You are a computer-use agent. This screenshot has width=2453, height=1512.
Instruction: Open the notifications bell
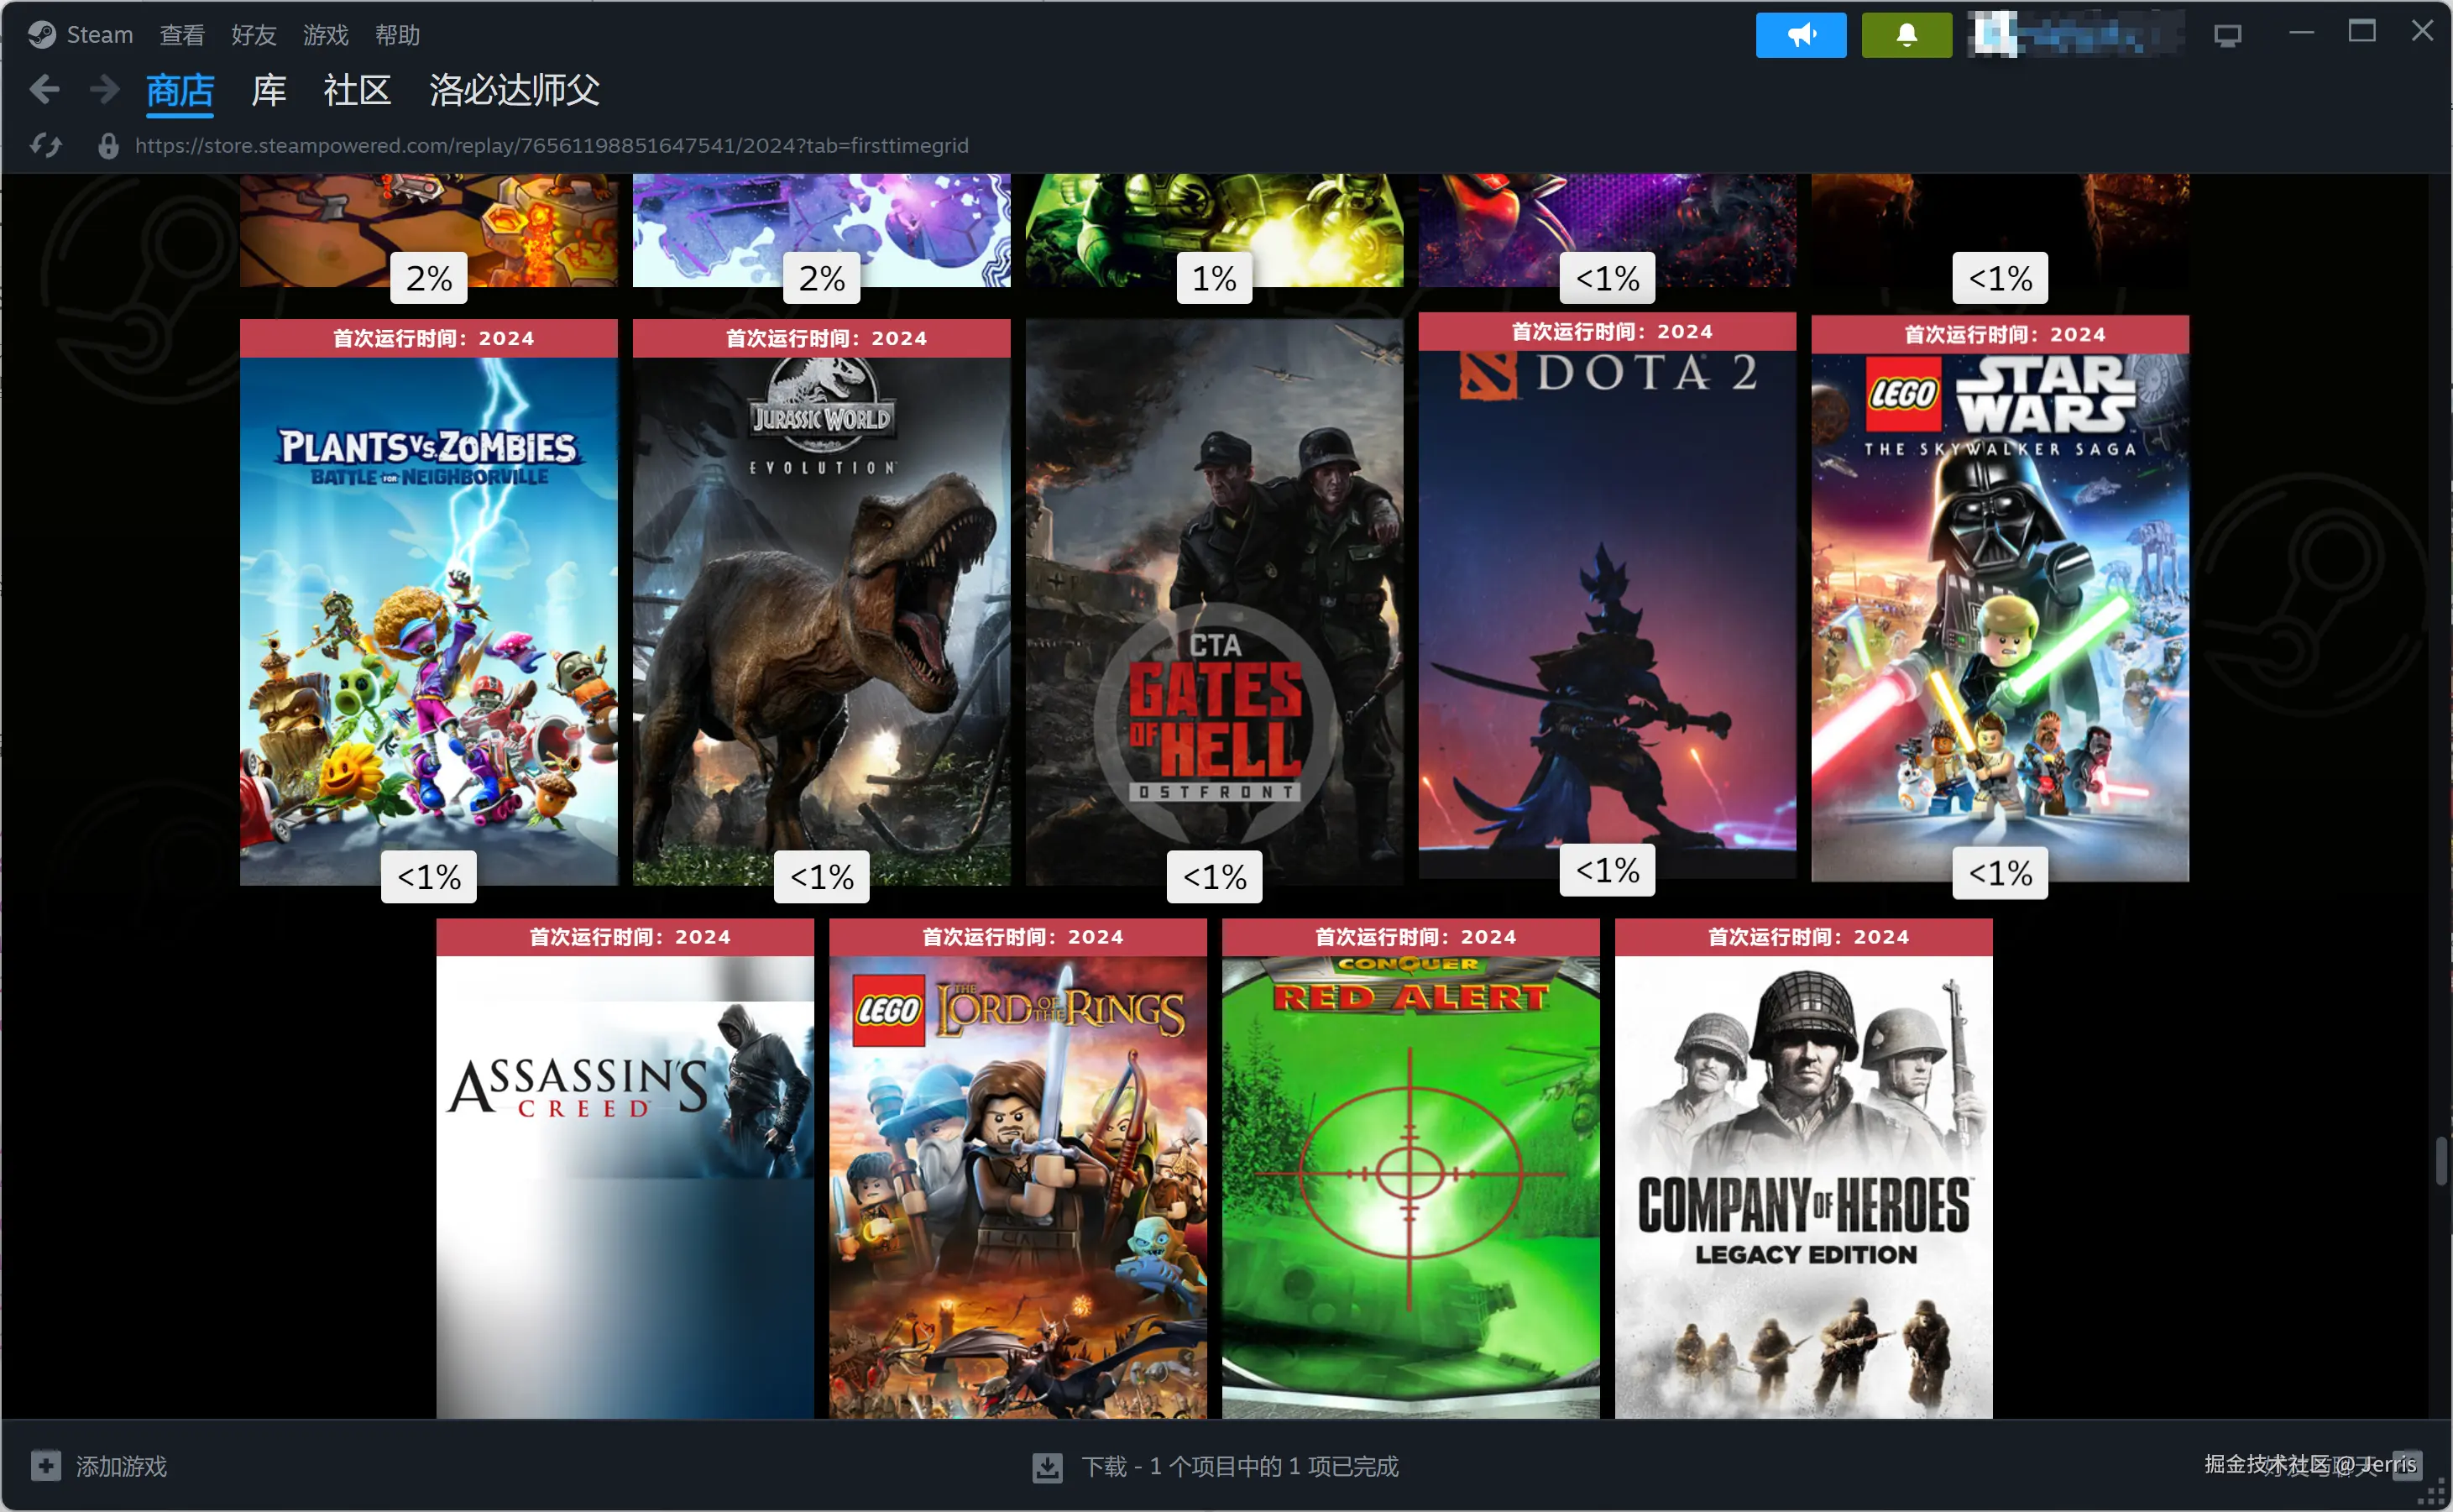[x=1906, y=35]
